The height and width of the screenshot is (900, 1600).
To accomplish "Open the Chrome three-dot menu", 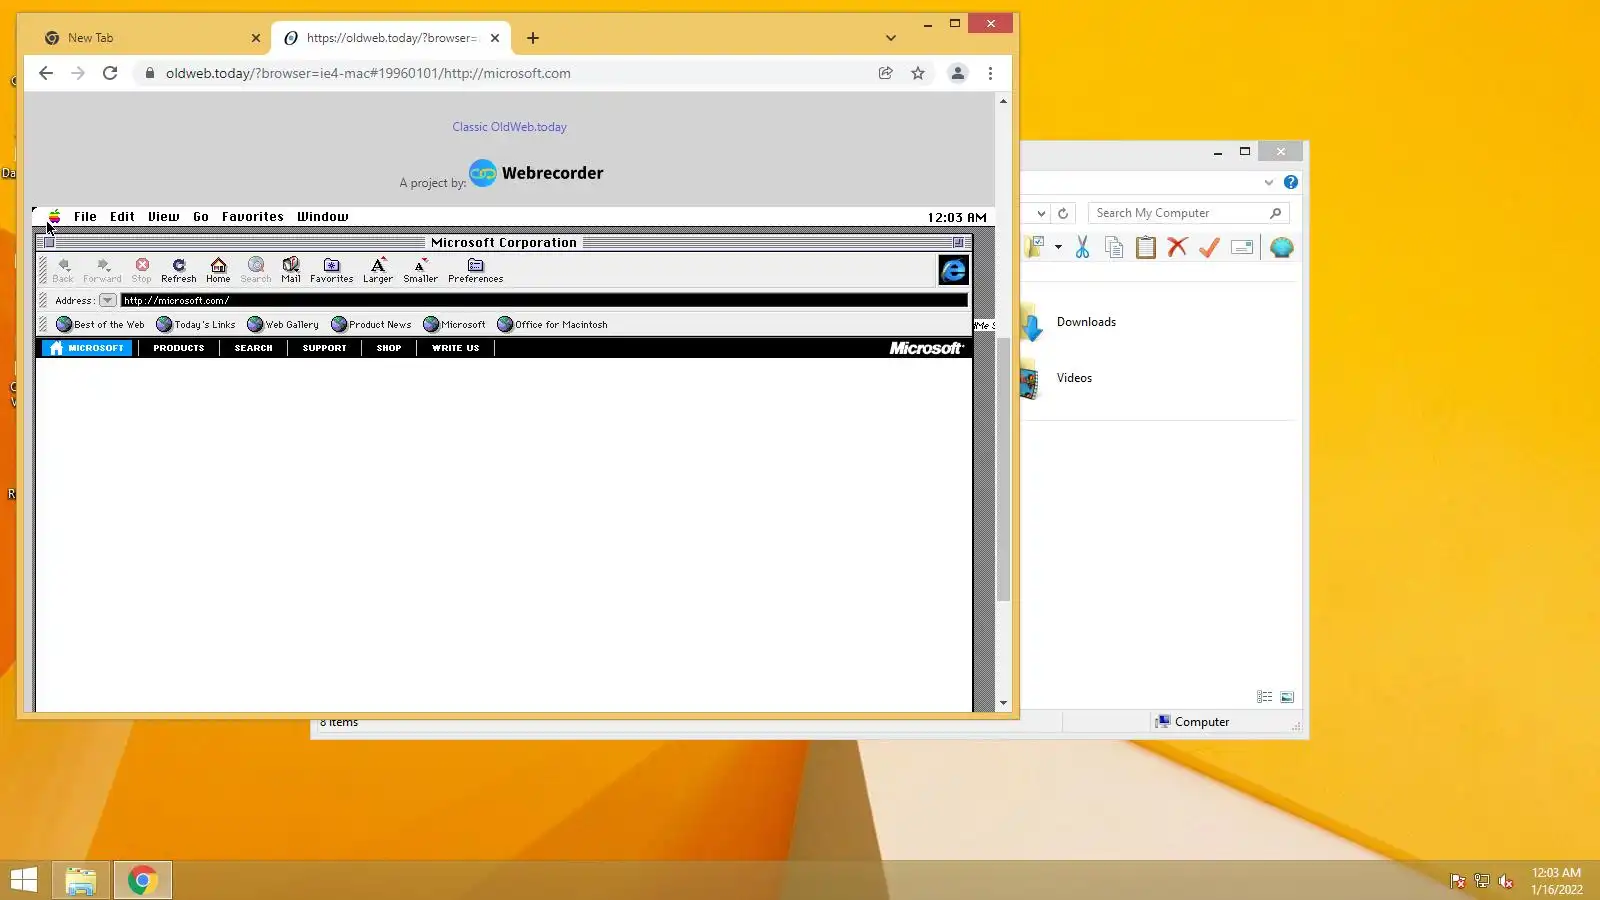I will tap(990, 73).
